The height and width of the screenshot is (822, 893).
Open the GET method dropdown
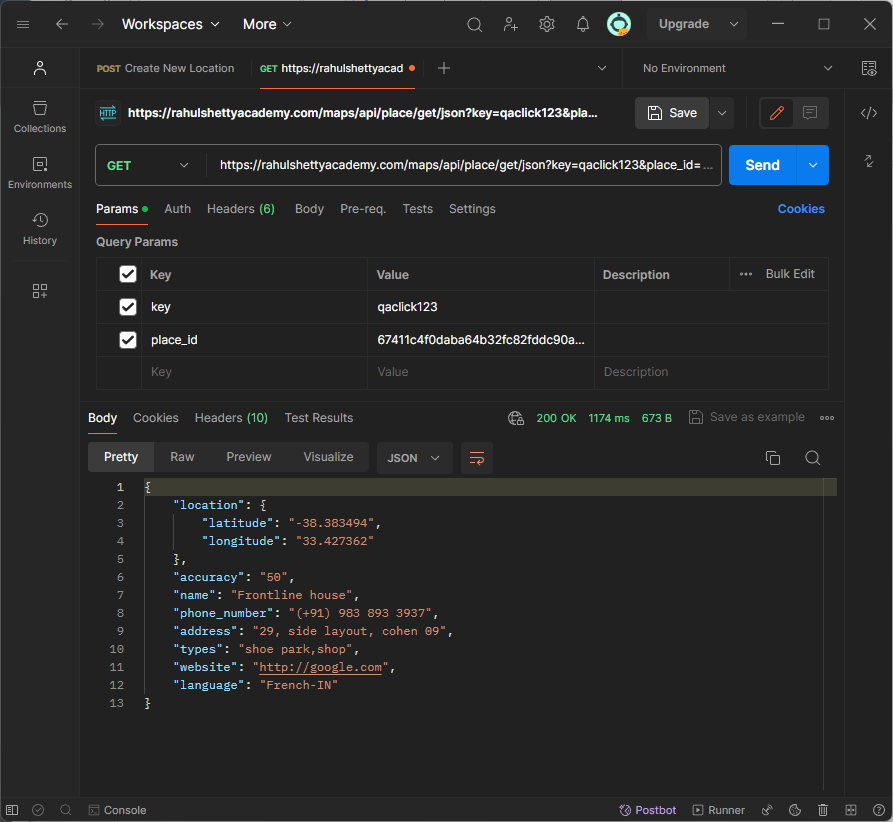click(x=148, y=165)
